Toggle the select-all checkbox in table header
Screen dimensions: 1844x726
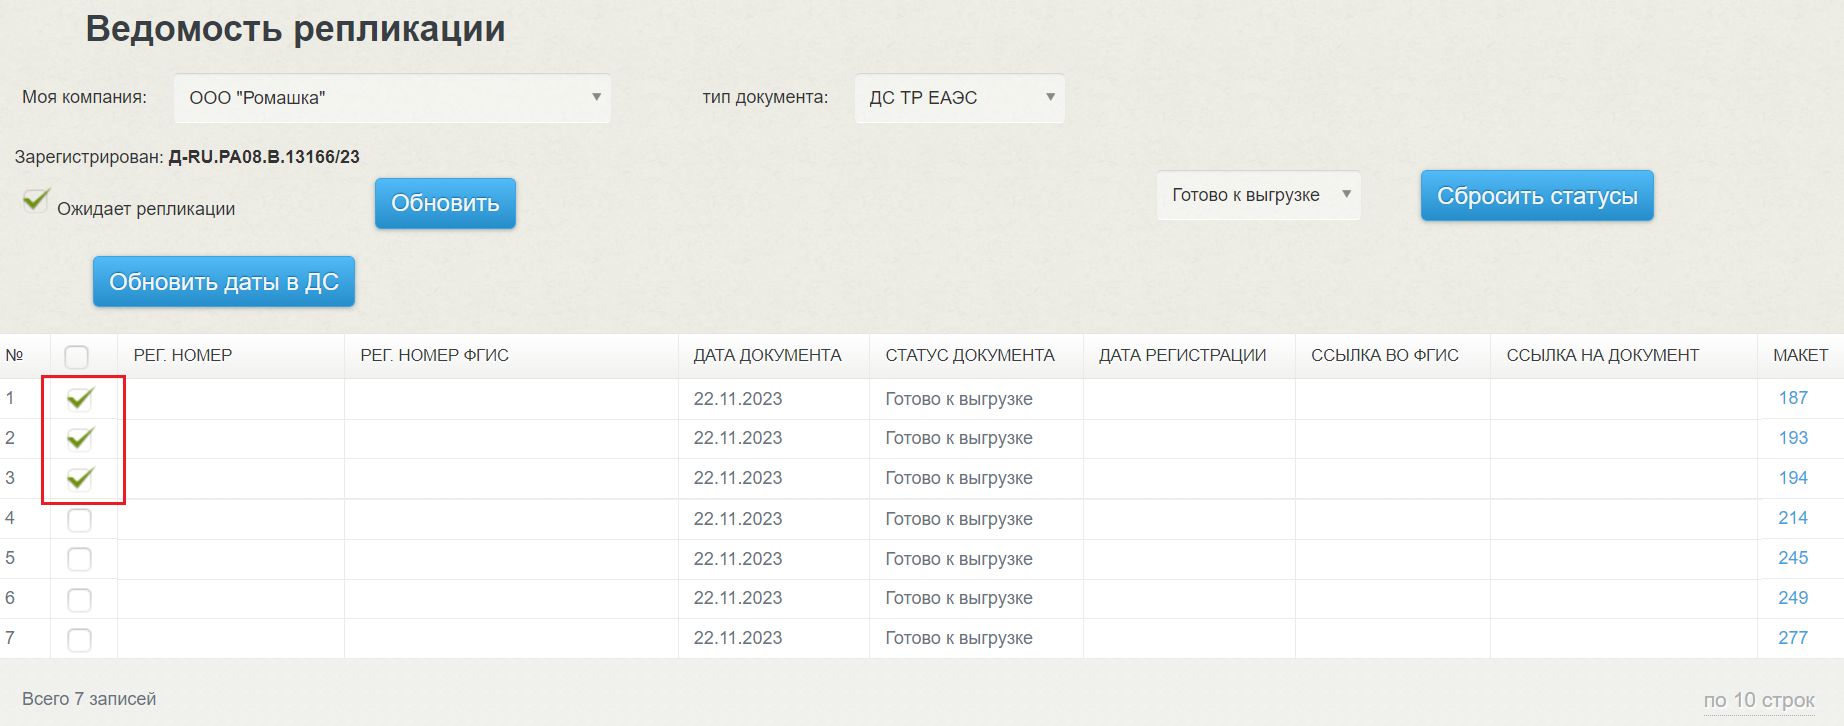pyautogui.click(x=76, y=356)
